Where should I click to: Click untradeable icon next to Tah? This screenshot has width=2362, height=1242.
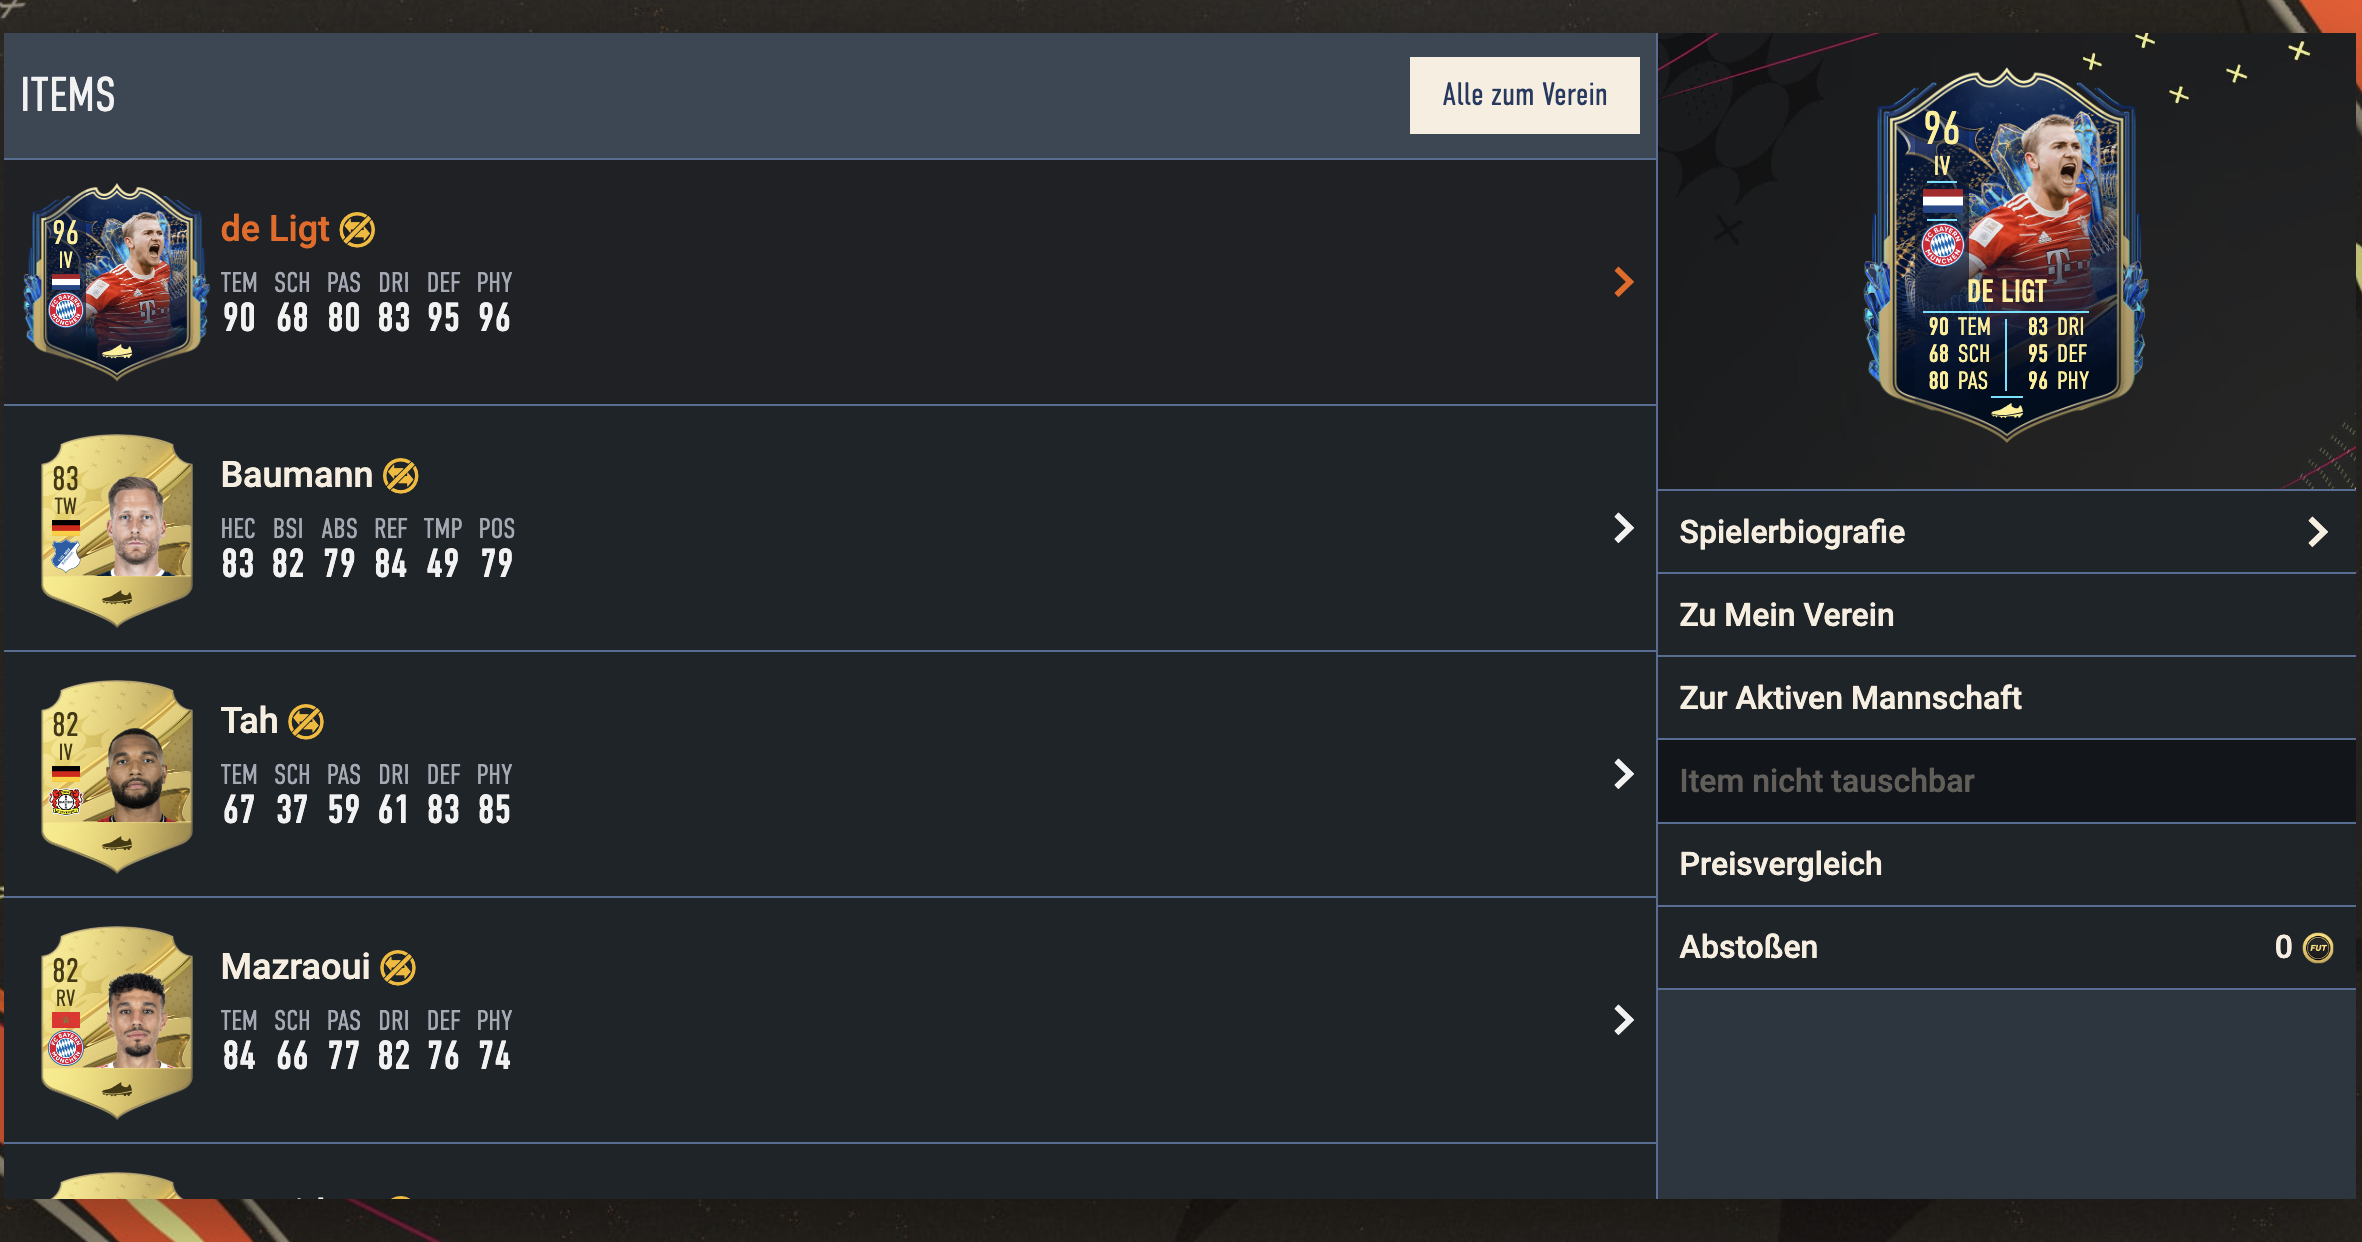click(x=306, y=722)
